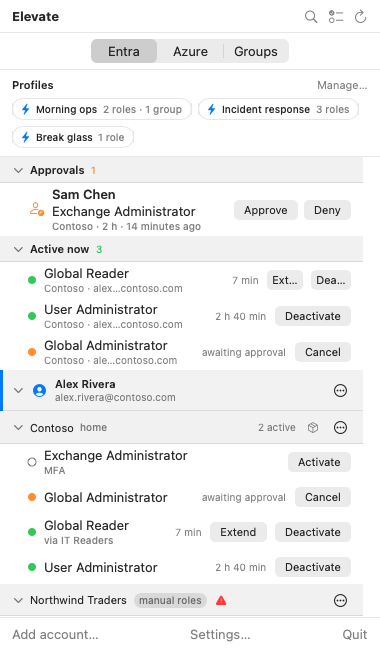
Task: Click orange dot beside Contoso Global Administrator
Action: [32, 497]
